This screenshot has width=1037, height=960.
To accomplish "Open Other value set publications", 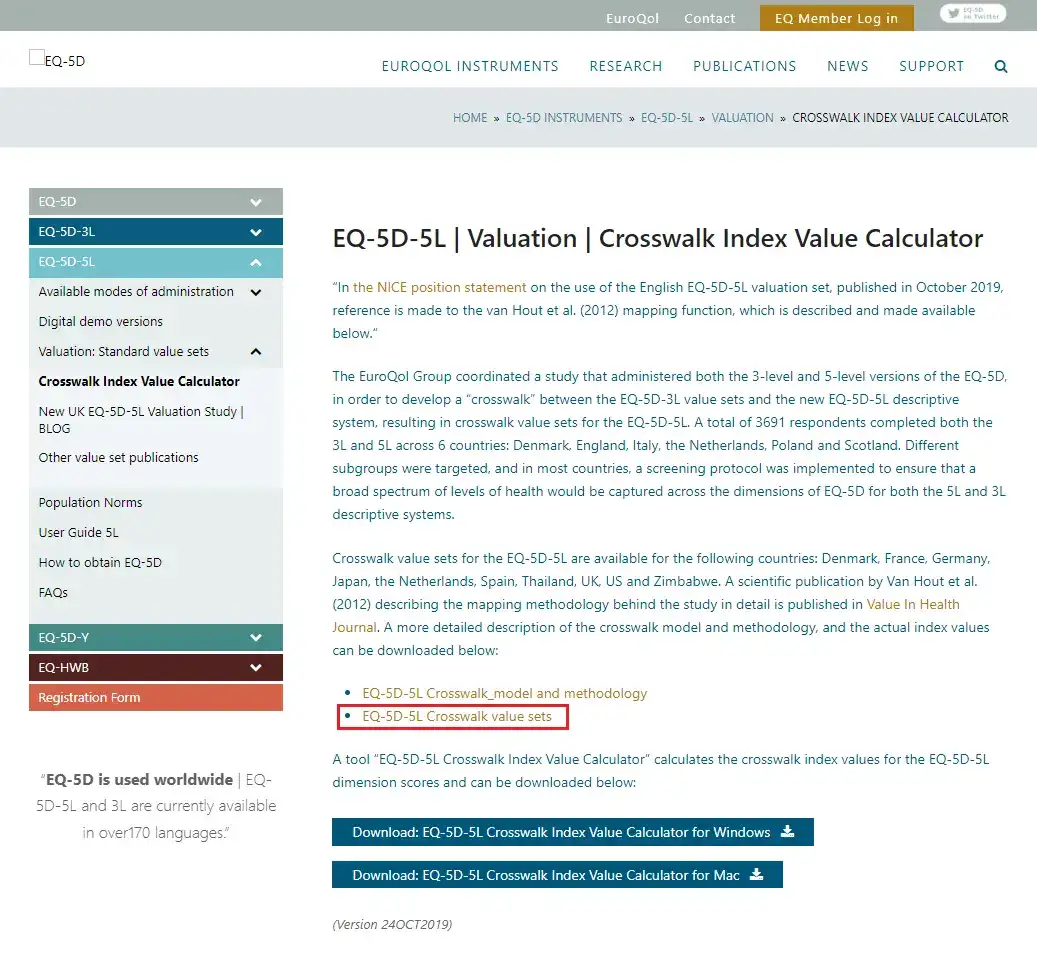I will click(118, 458).
